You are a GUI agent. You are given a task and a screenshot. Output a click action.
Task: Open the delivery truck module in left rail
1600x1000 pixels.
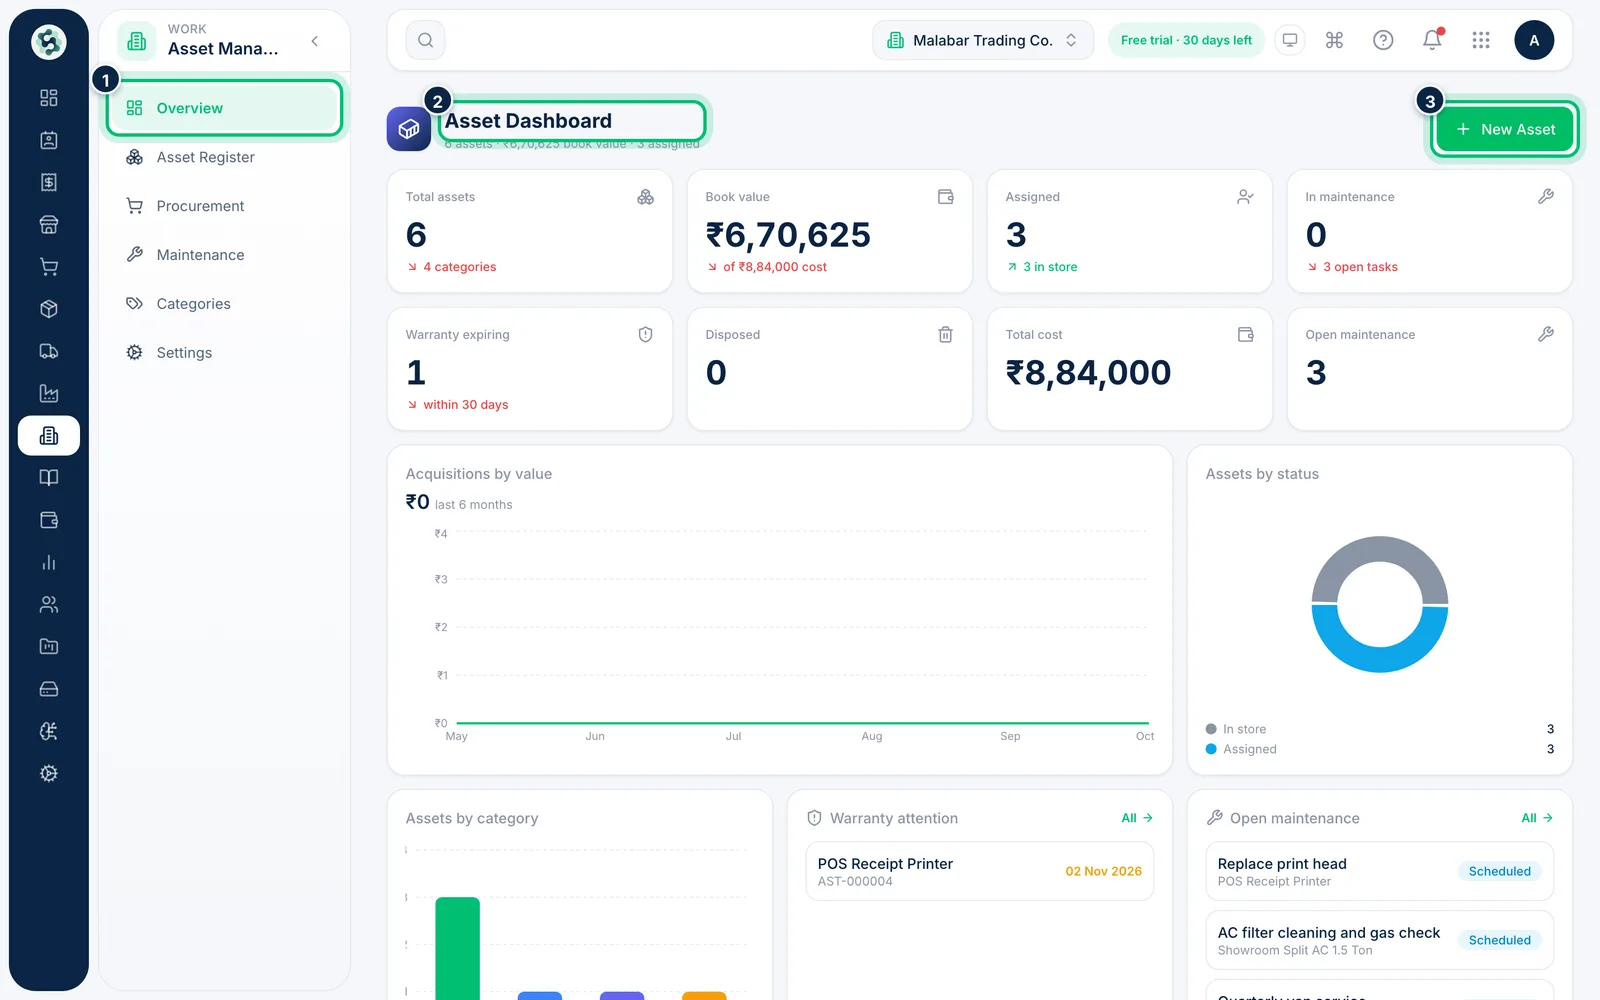click(x=48, y=351)
